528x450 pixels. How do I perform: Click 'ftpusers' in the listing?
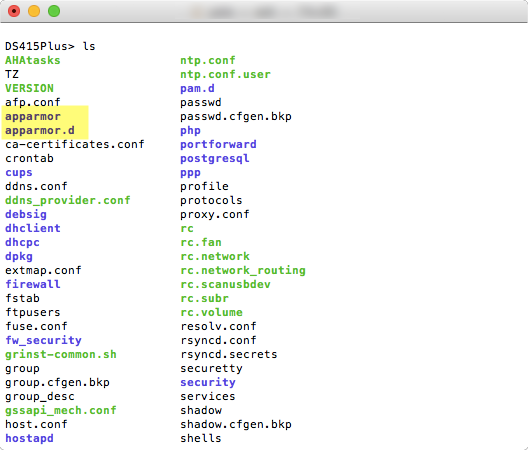pos(33,312)
